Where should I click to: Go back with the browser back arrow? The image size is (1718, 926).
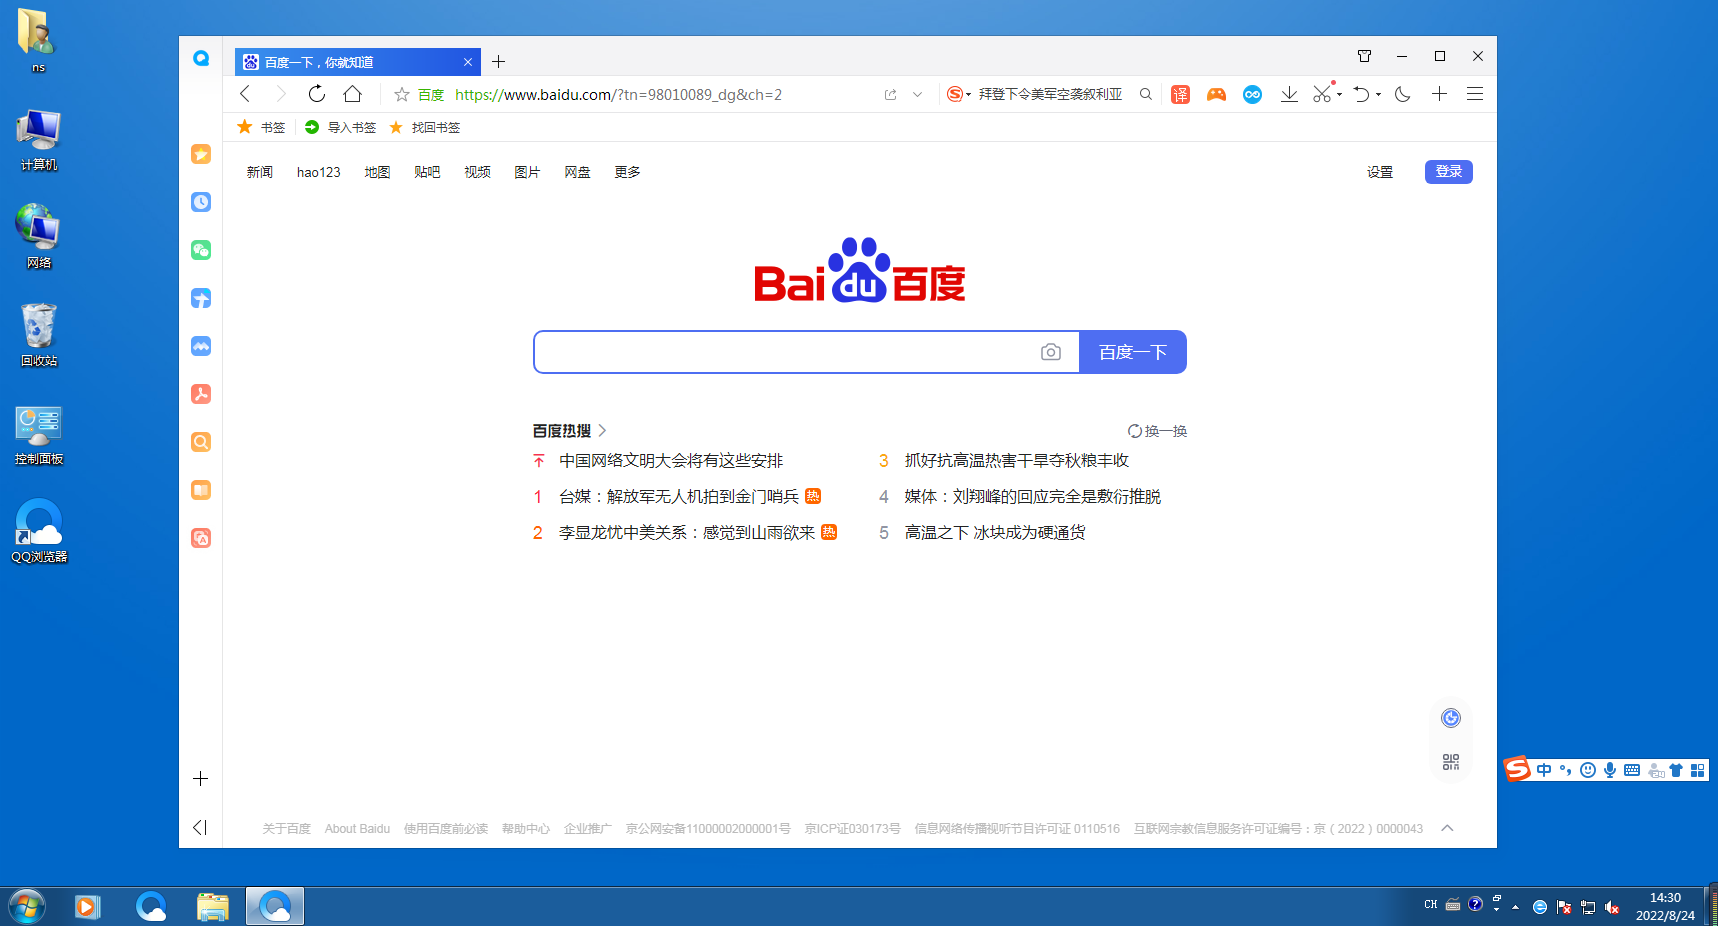245,94
